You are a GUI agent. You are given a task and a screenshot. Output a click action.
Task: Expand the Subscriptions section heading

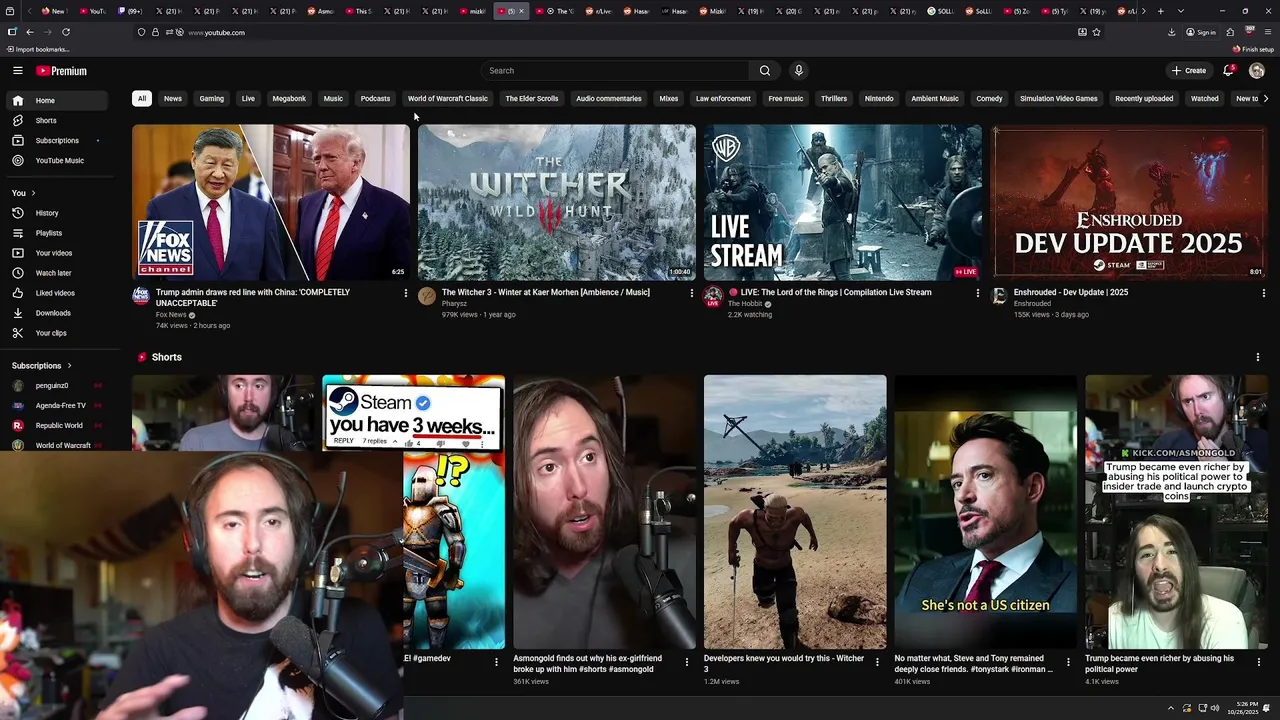(x=42, y=366)
